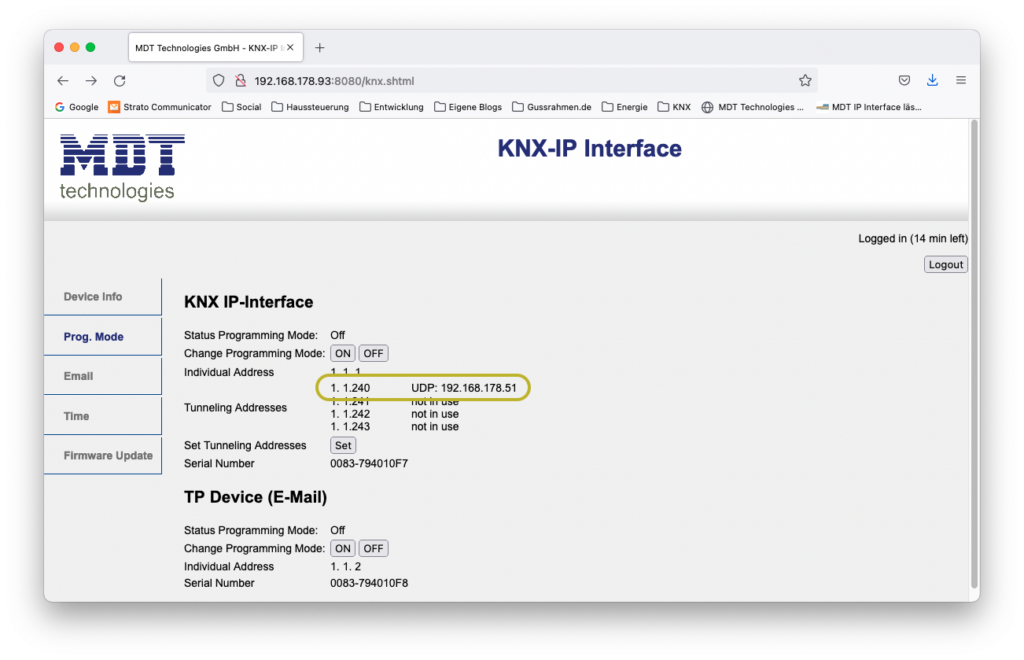This screenshot has width=1024, height=660.
Task: Go forward to next page
Action: click(91, 81)
